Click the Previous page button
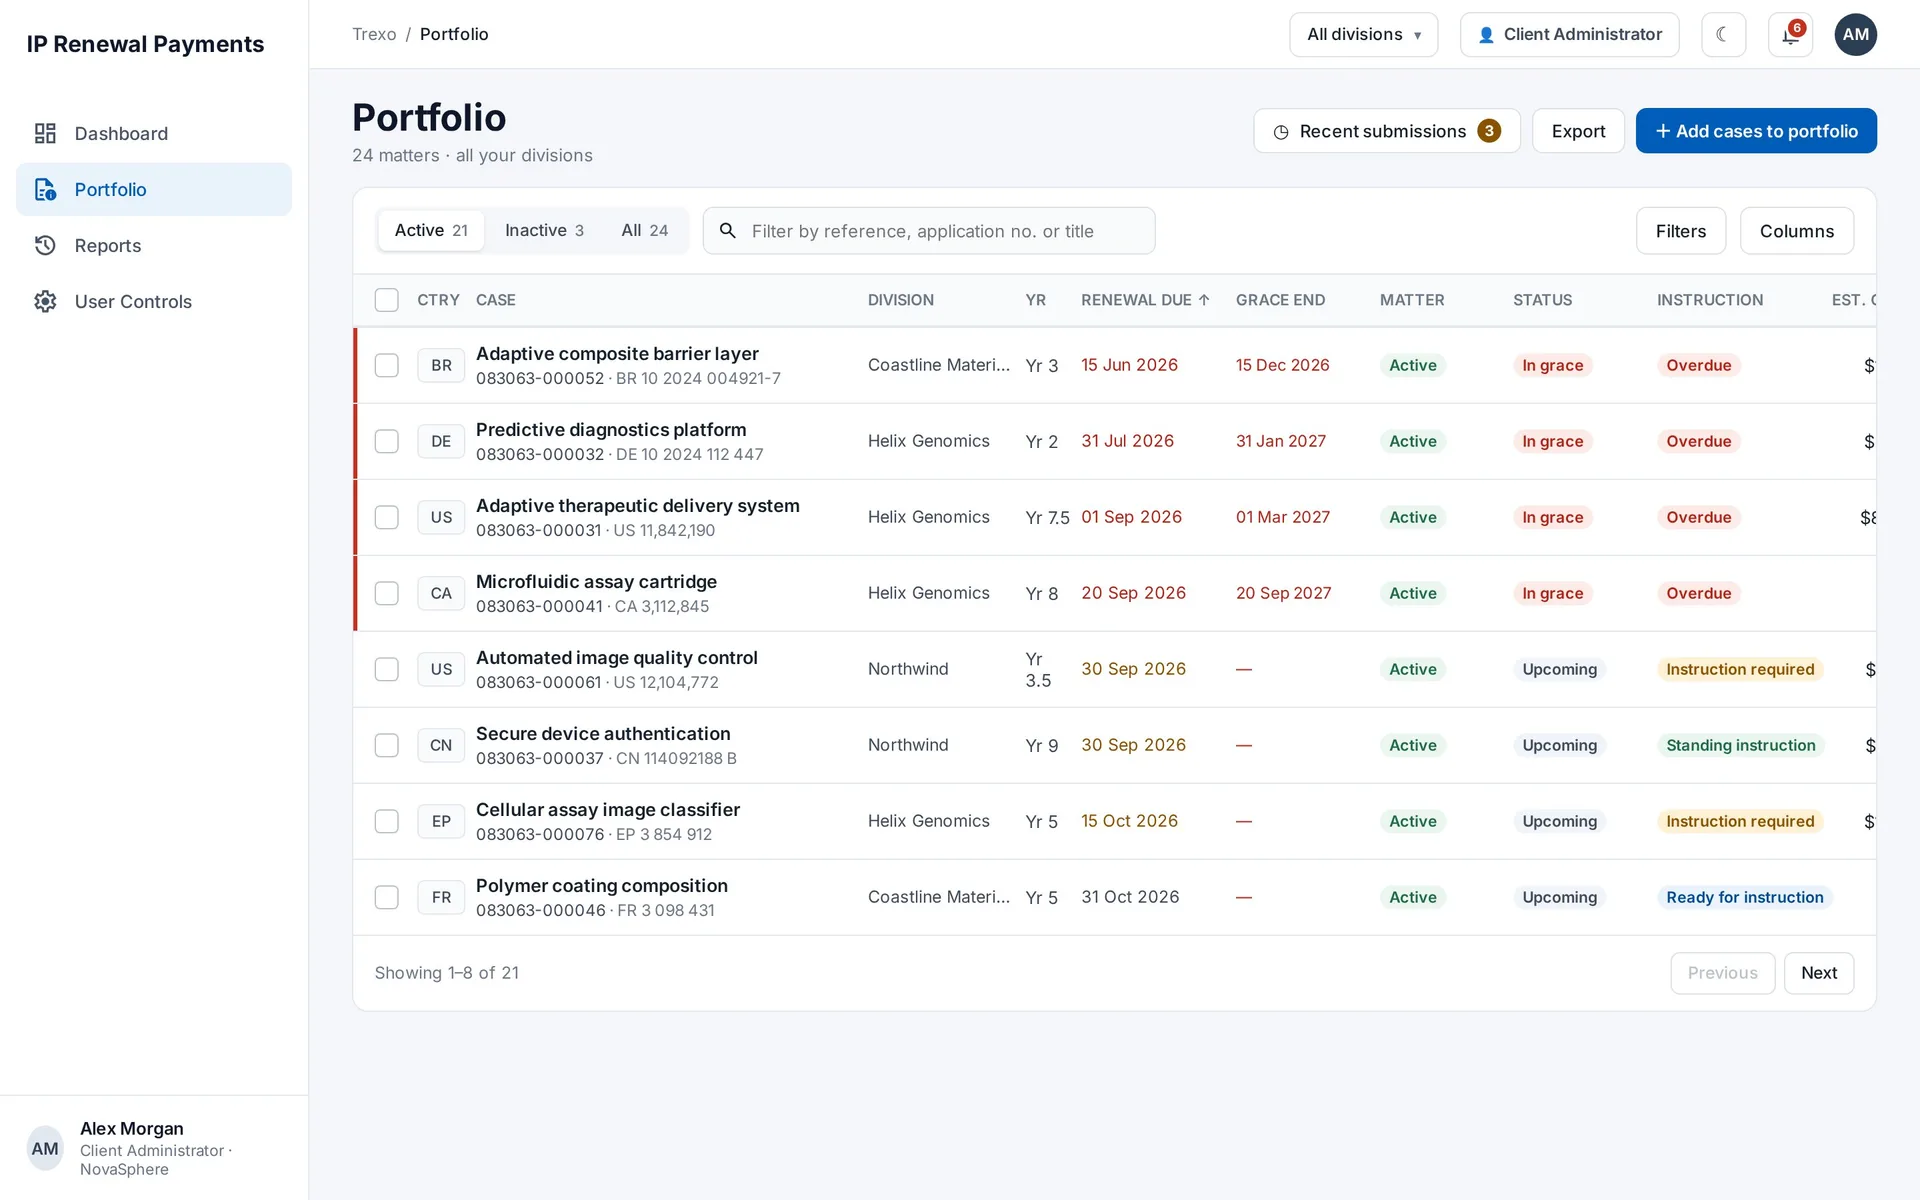The image size is (1920, 1200). 1722,973
